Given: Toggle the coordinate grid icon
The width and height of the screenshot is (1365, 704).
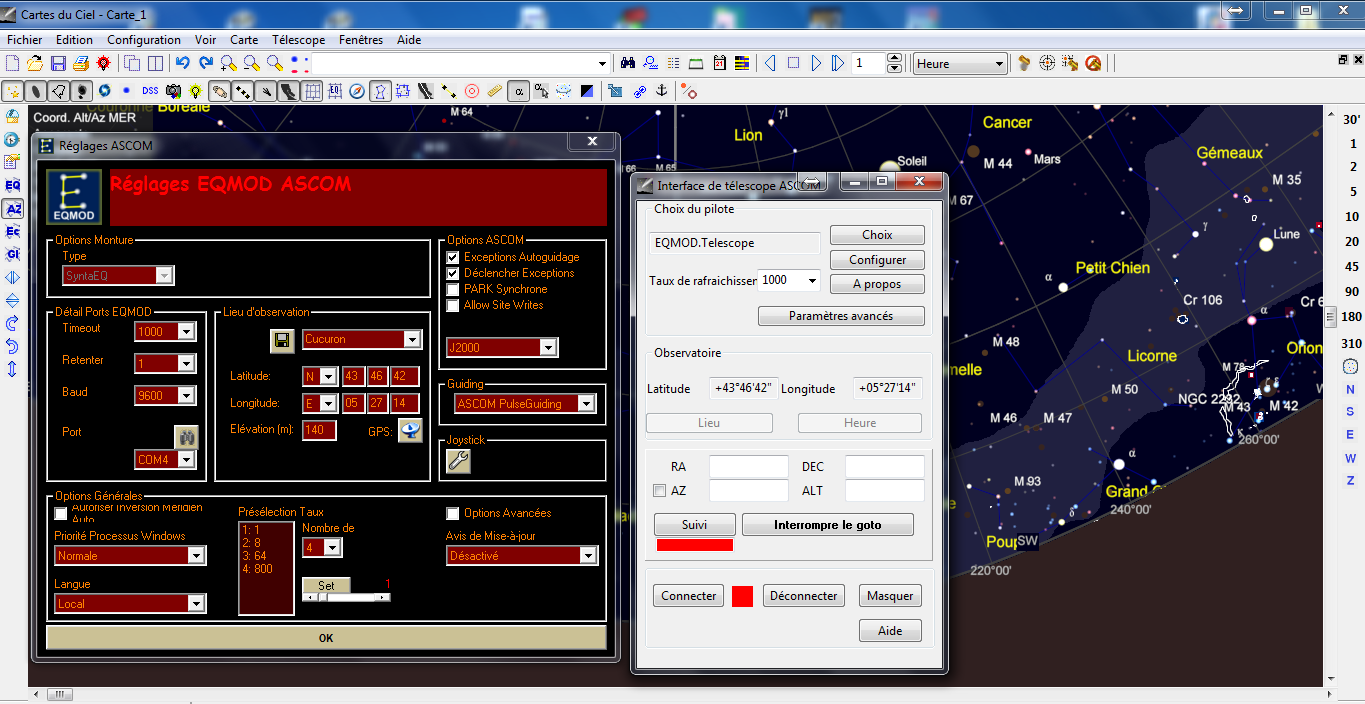Looking at the screenshot, I should click(x=312, y=91).
